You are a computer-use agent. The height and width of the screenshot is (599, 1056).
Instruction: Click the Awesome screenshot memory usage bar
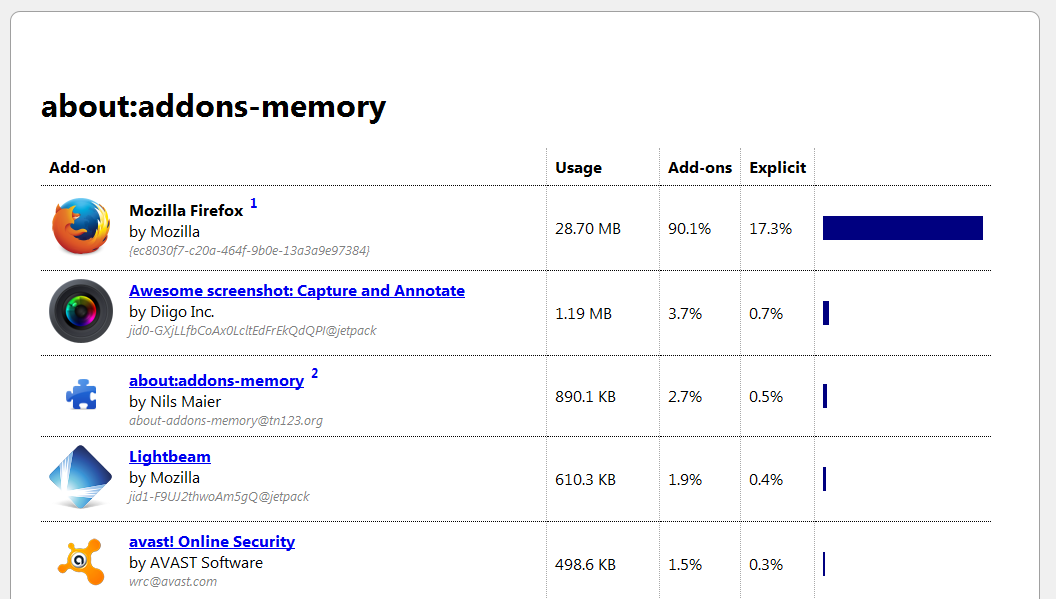coord(826,313)
